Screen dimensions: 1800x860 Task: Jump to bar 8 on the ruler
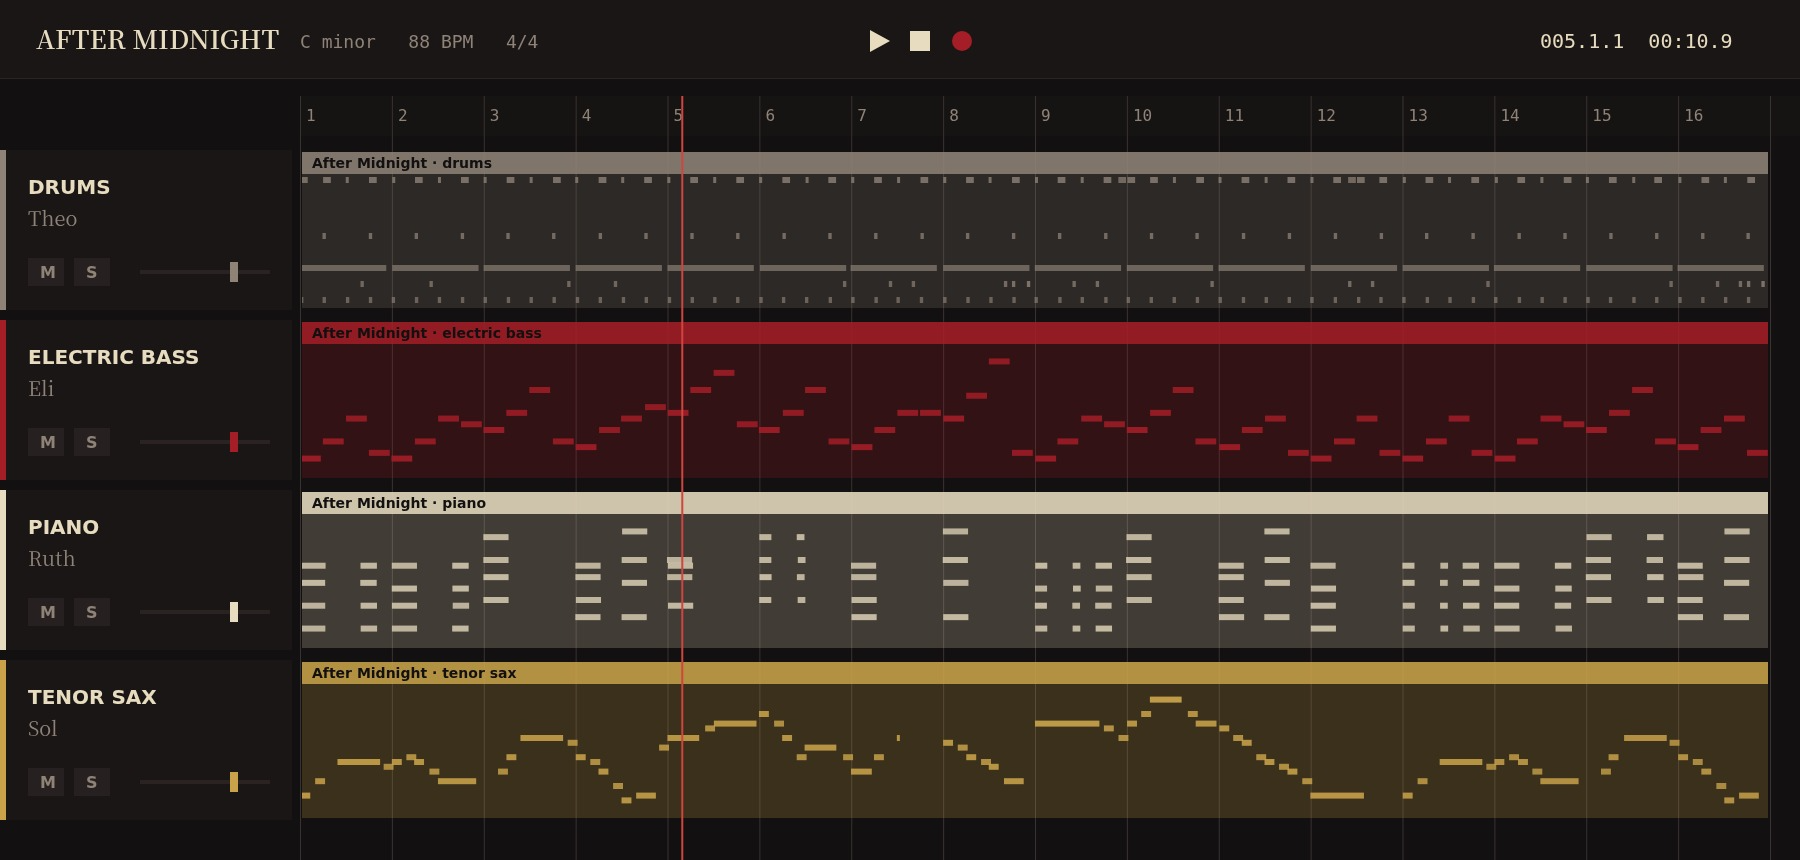click(954, 116)
